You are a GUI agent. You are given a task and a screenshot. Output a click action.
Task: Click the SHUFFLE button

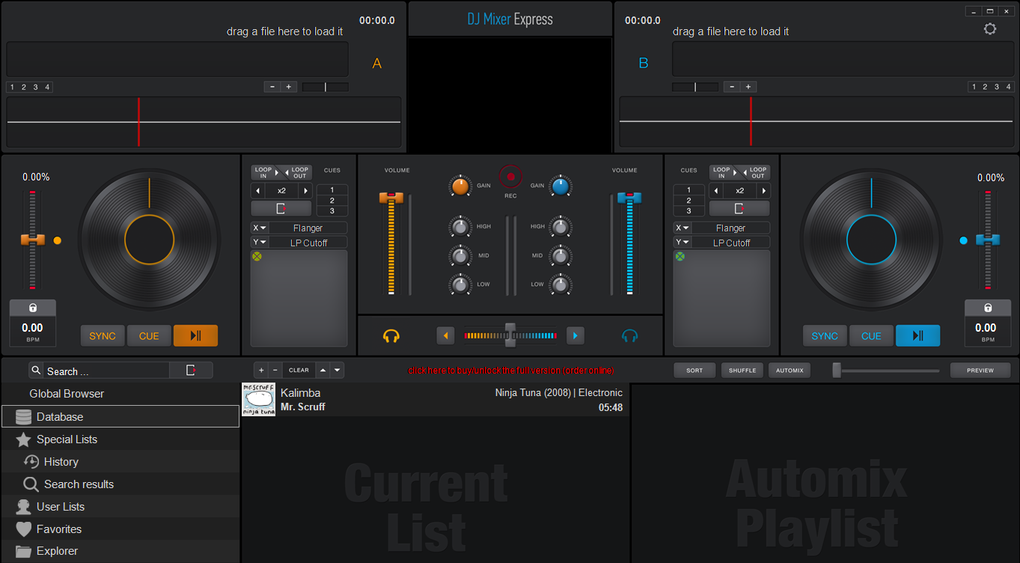pos(742,370)
